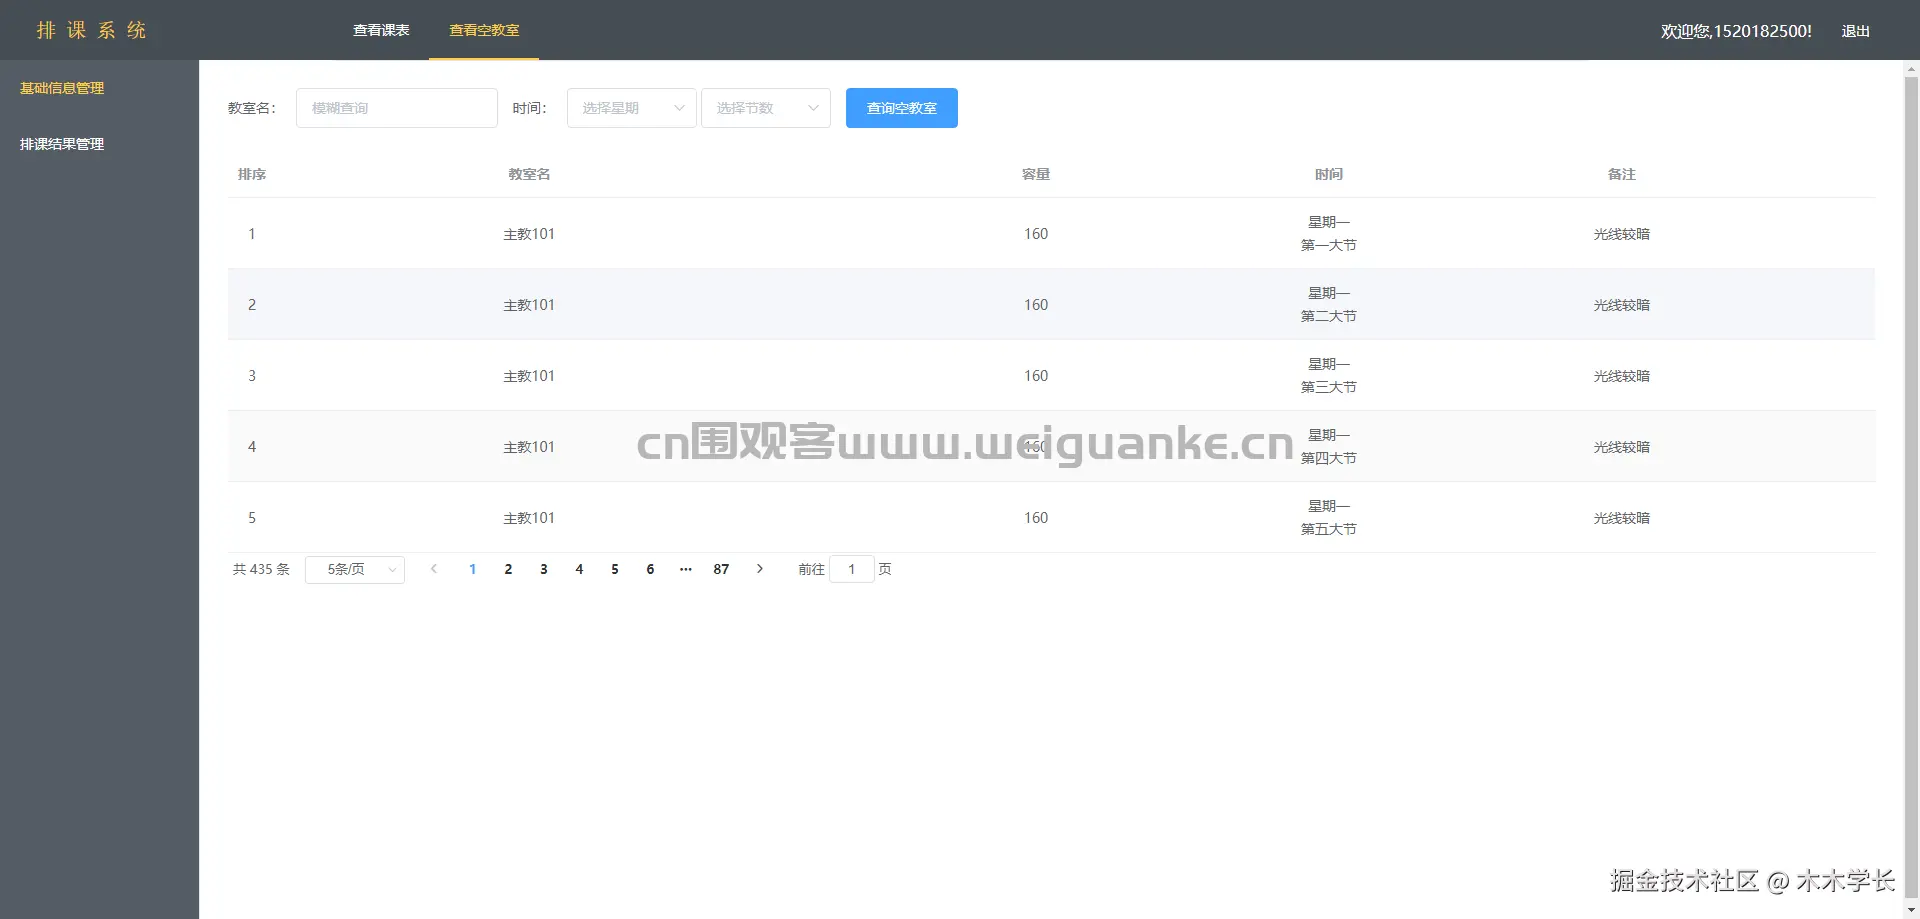
Task: Click the 共 435 条 total count
Action: (261, 569)
